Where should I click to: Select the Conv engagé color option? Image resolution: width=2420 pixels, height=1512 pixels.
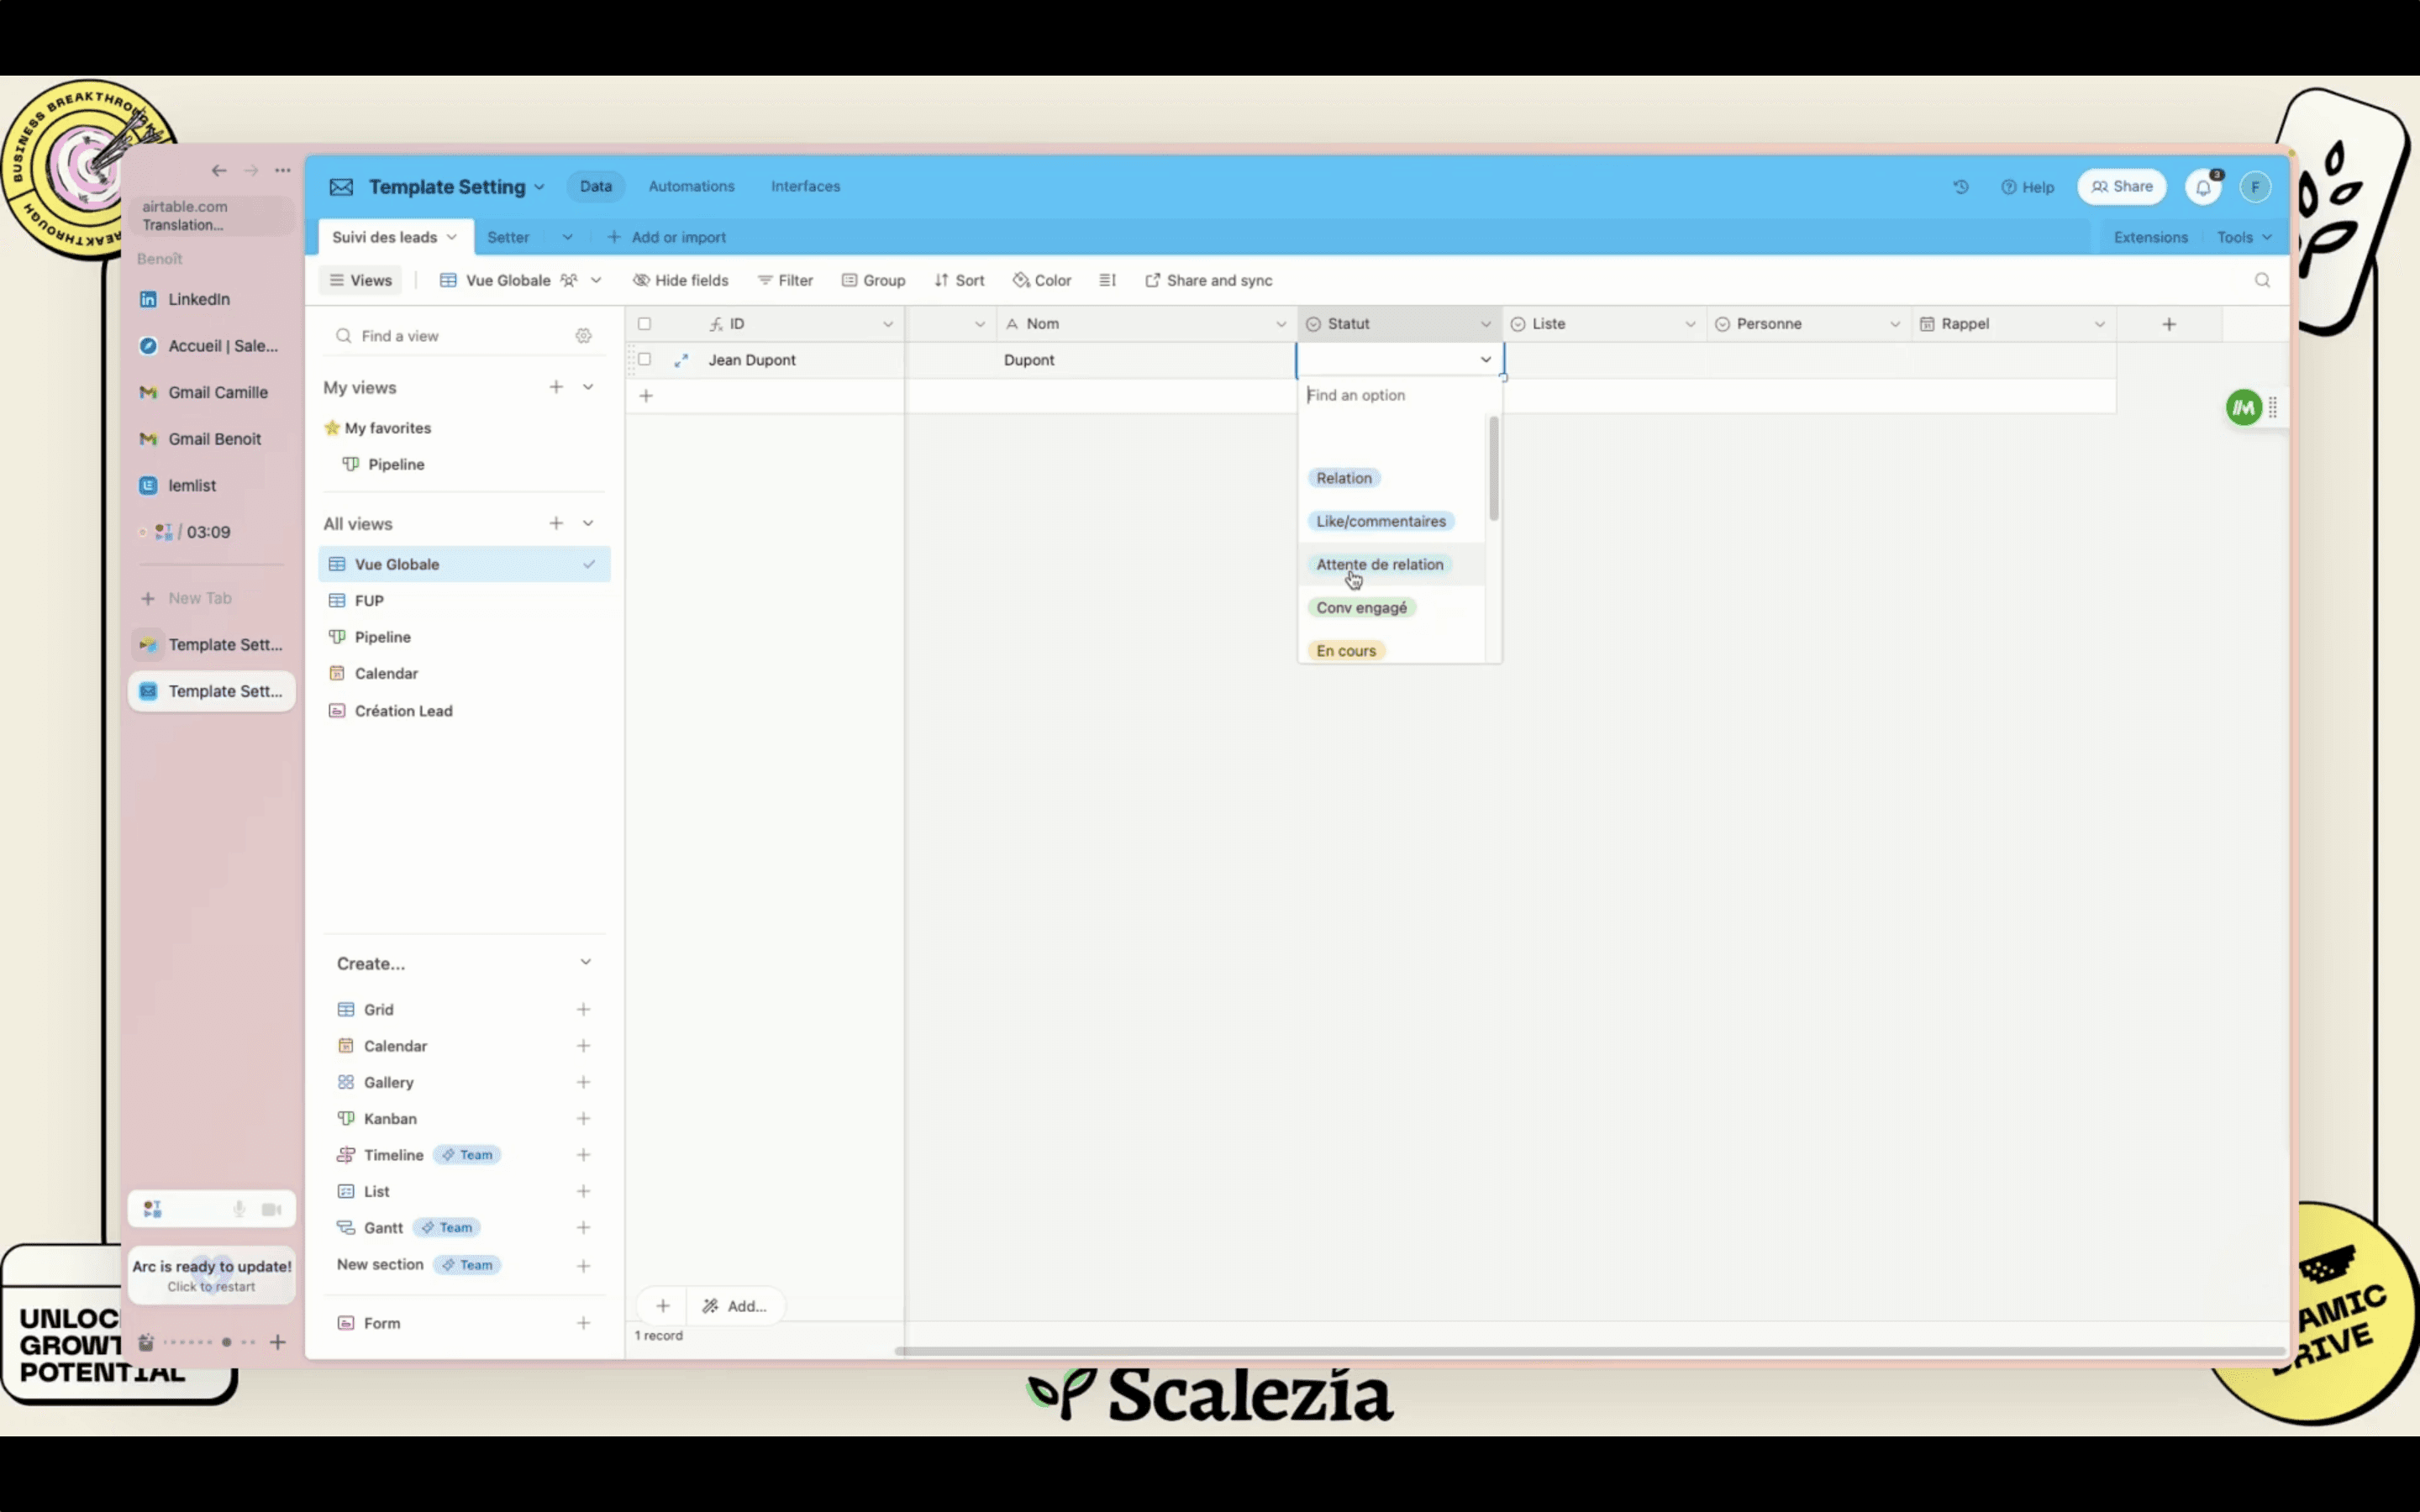[x=1361, y=608]
